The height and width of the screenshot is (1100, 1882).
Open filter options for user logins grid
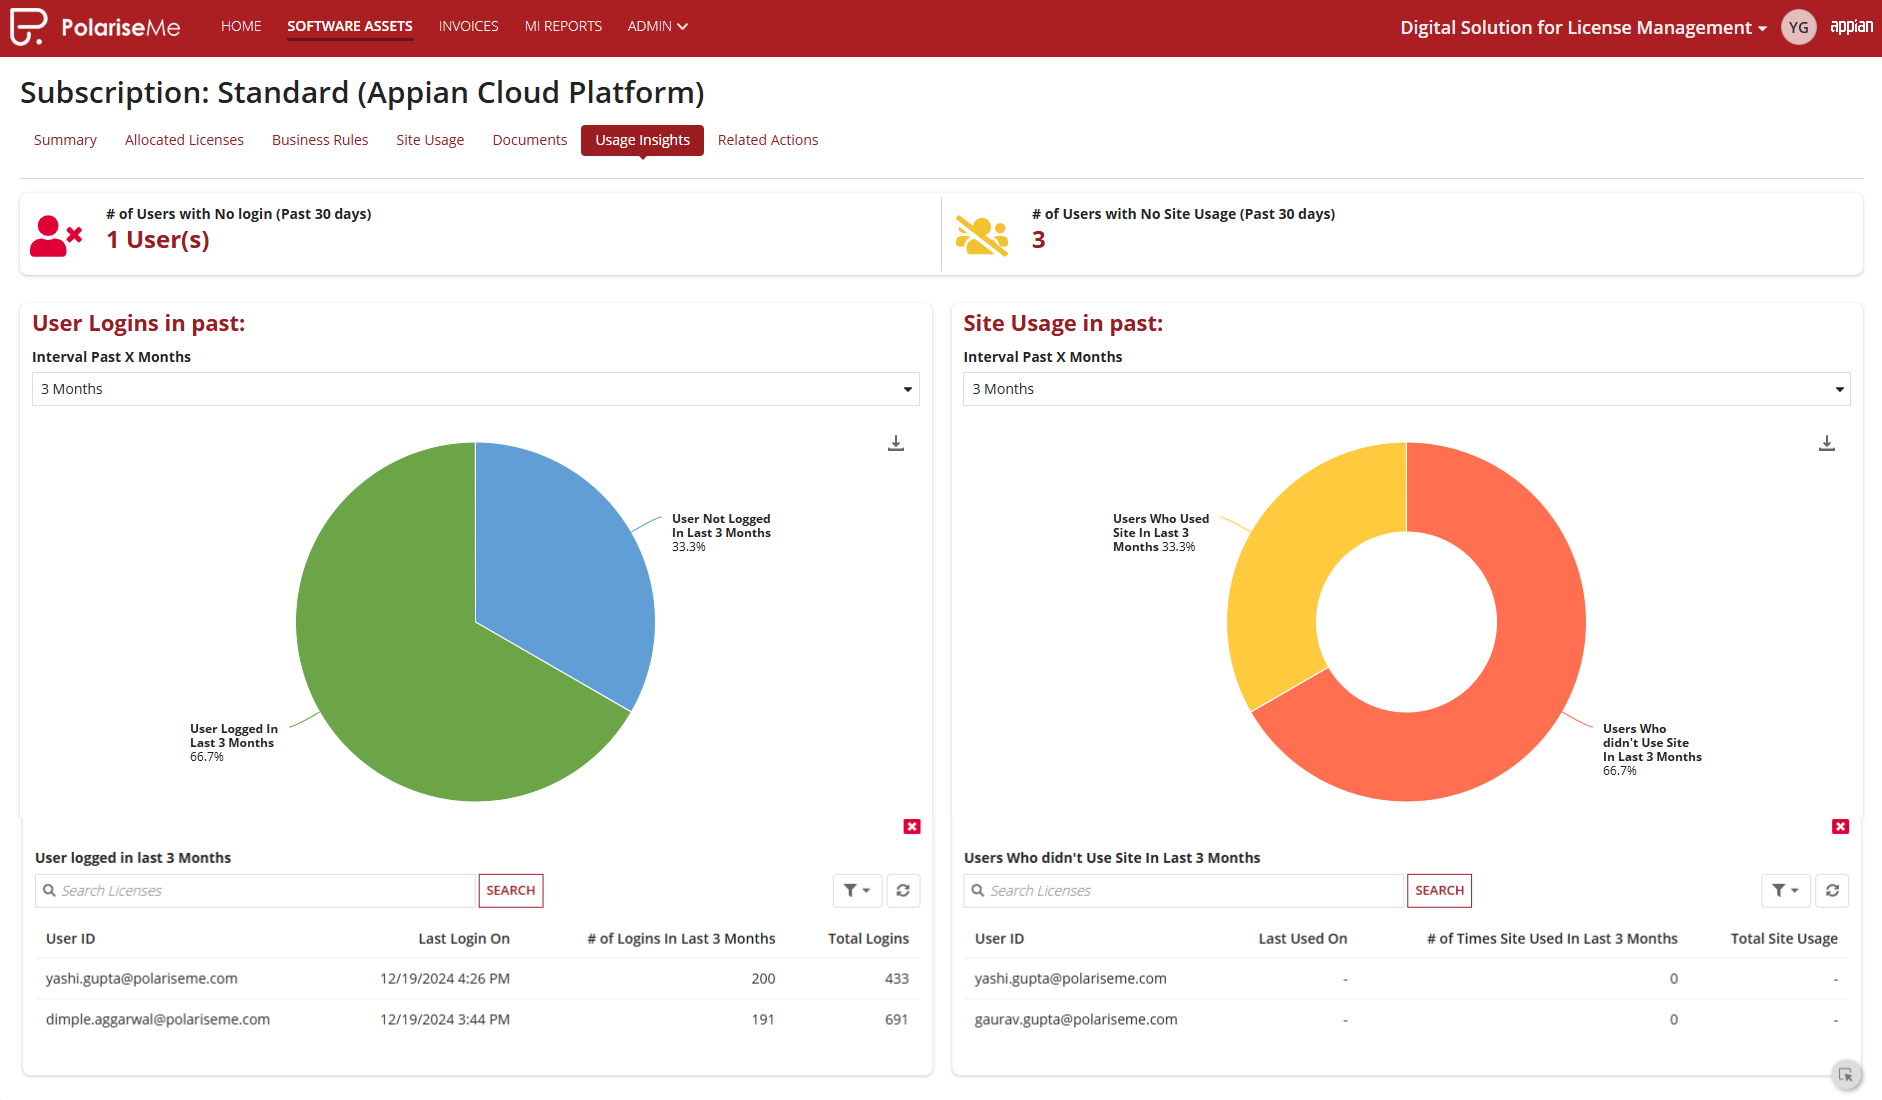pos(857,890)
